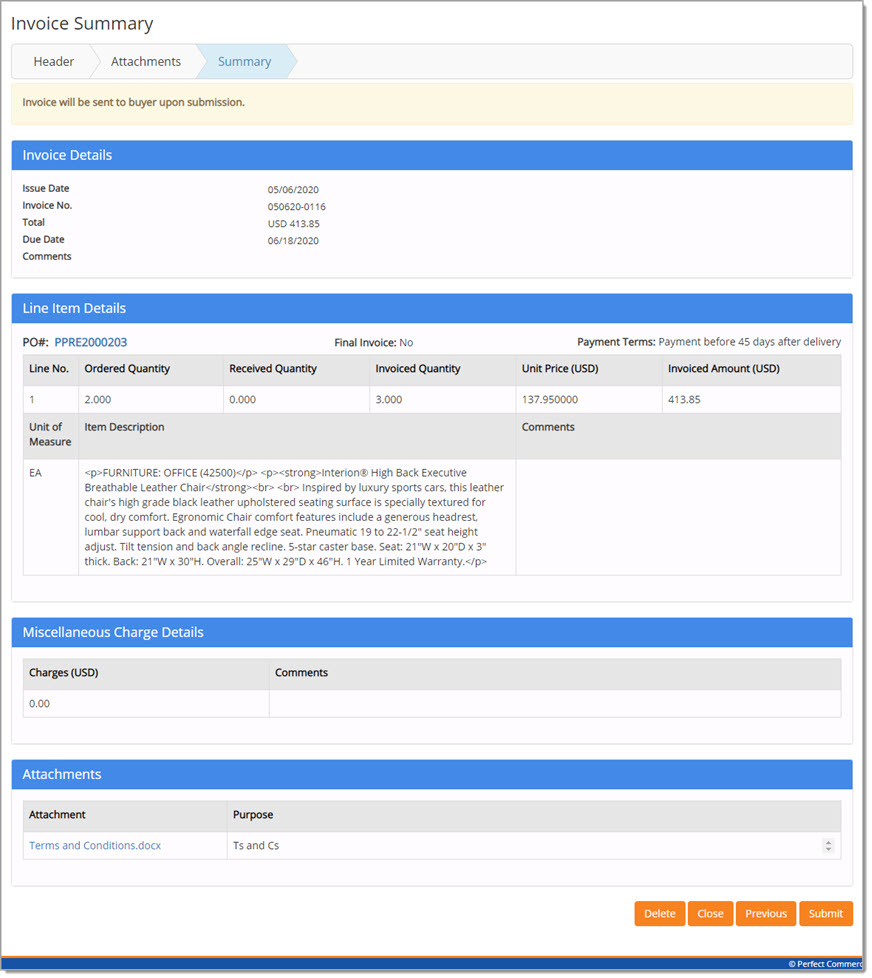The height and width of the screenshot is (978, 872).
Task: Select the Charges value 0.00
Action: coord(37,703)
